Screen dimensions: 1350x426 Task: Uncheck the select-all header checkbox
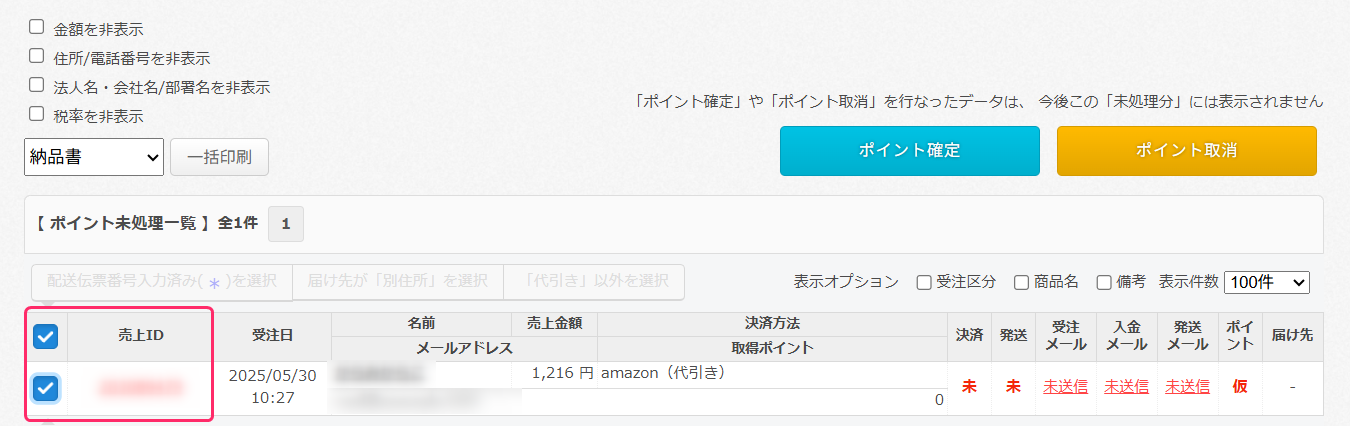(x=46, y=337)
